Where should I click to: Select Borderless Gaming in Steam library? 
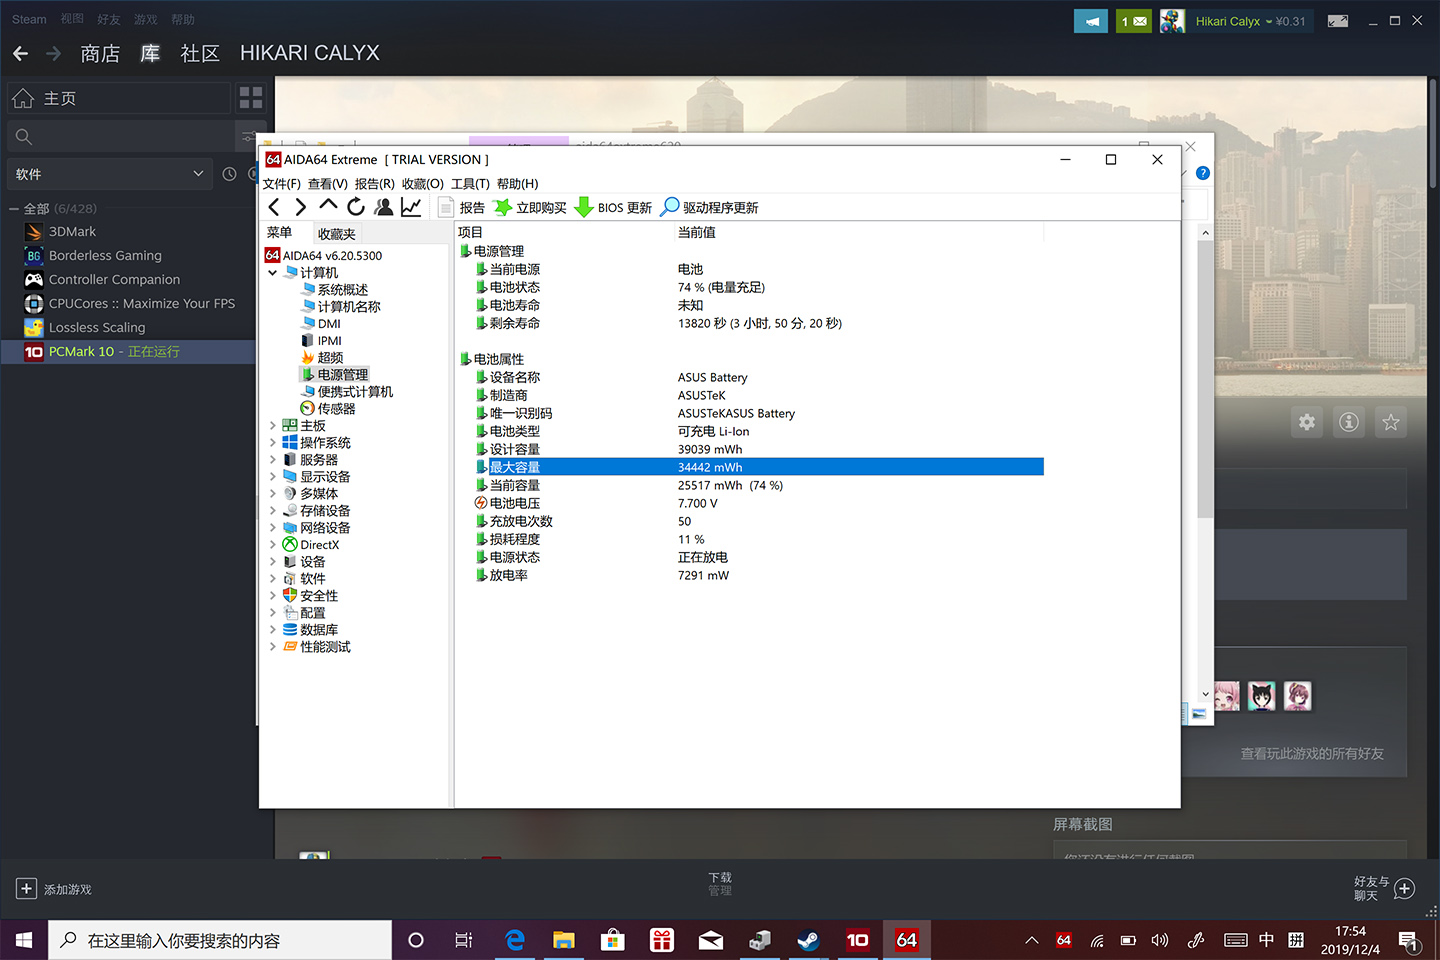[x=105, y=255]
